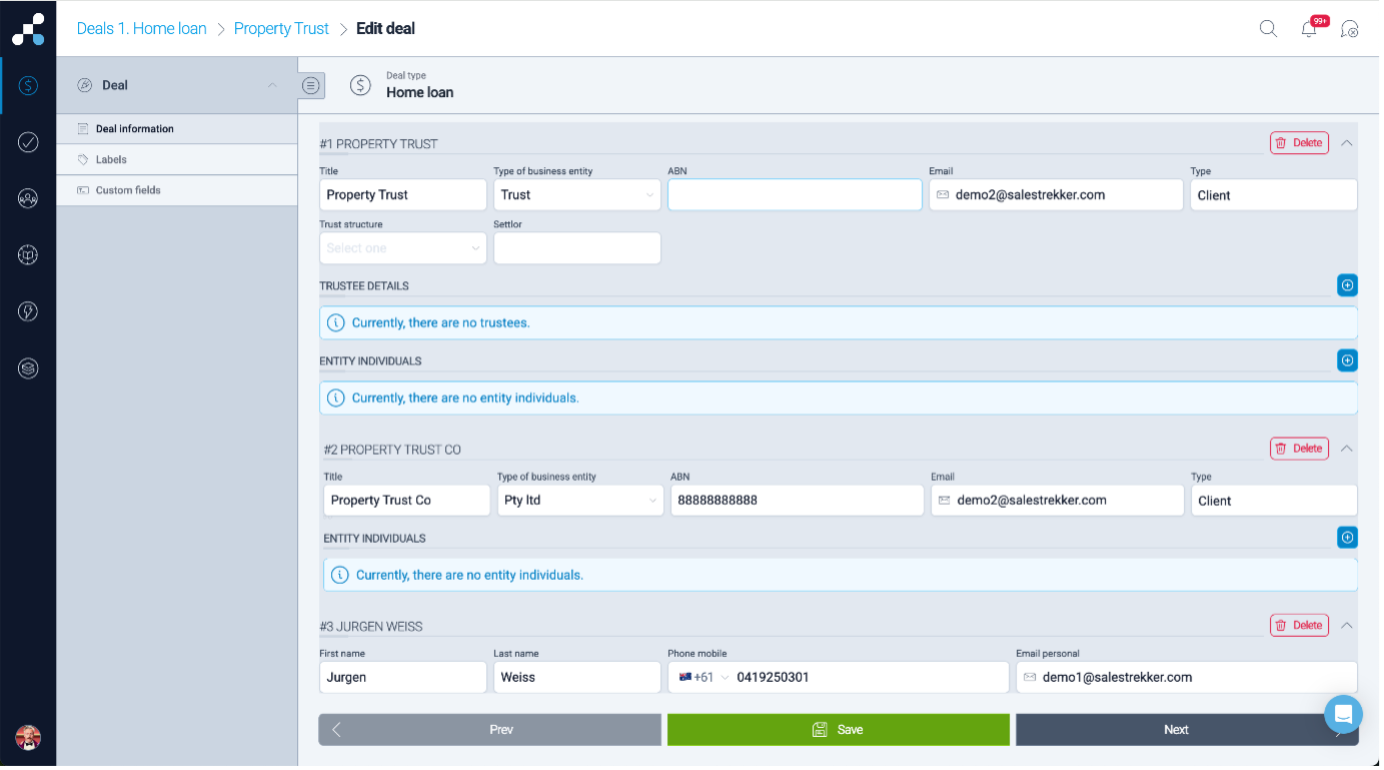Select Deal information in side menu

(x=177, y=129)
